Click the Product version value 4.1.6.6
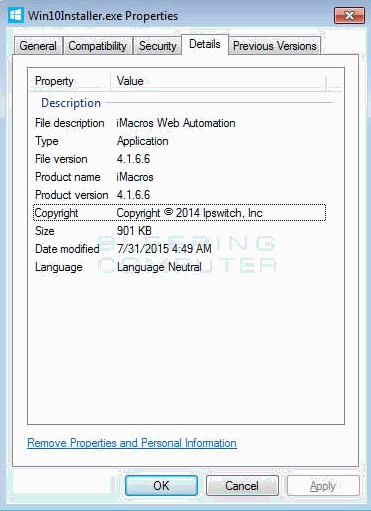The height and width of the screenshot is (511, 371). click(133, 195)
